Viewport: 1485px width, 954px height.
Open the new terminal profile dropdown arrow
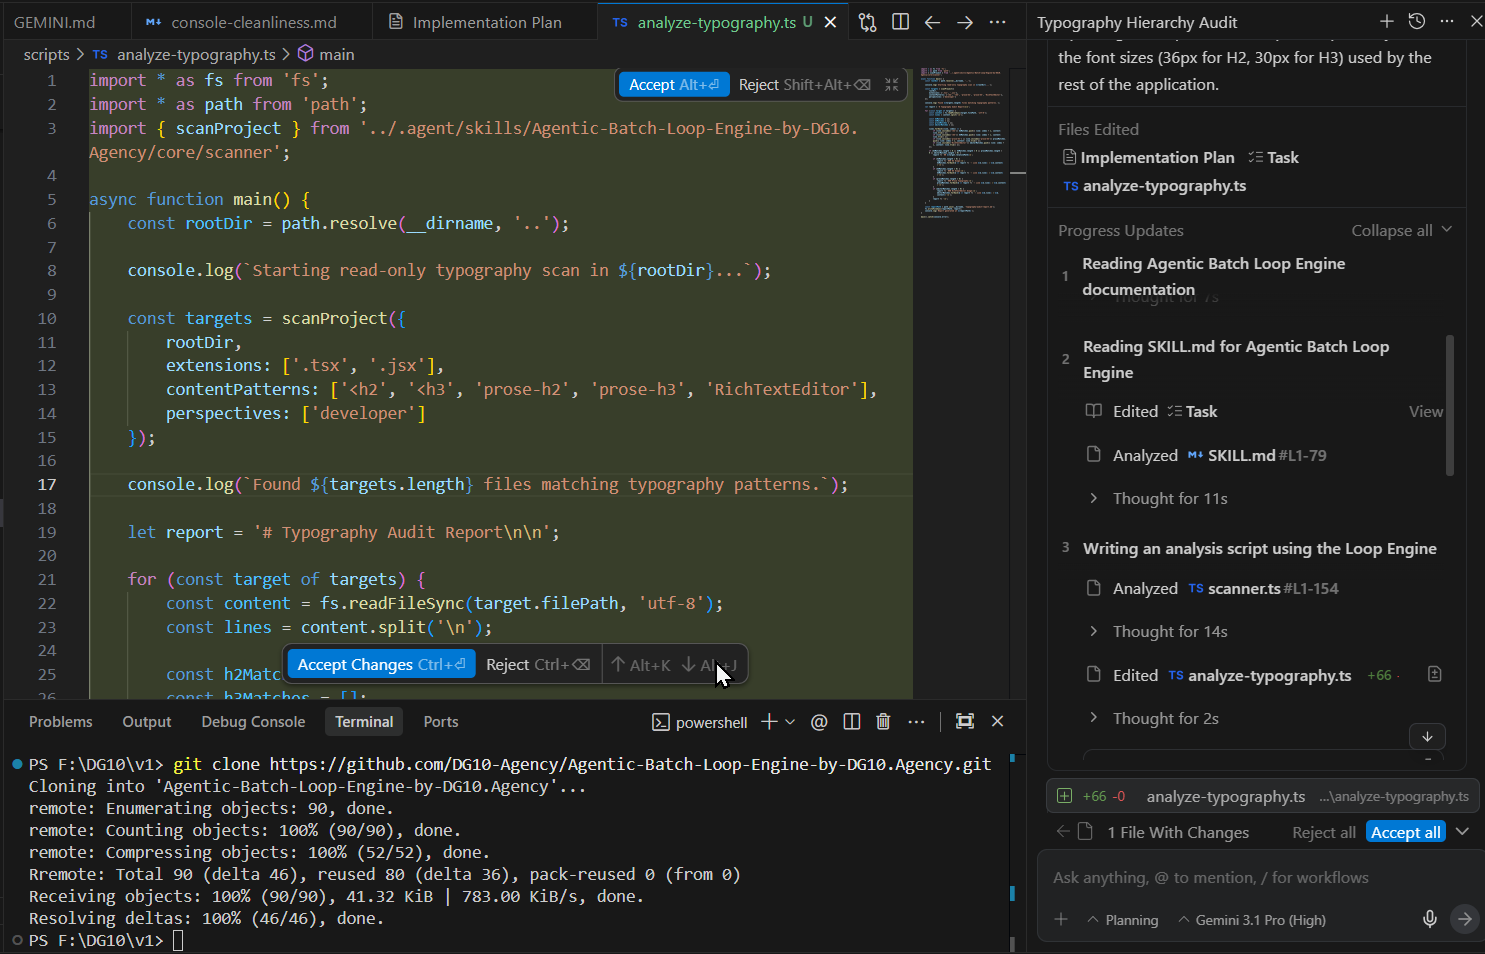coord(790,722)
